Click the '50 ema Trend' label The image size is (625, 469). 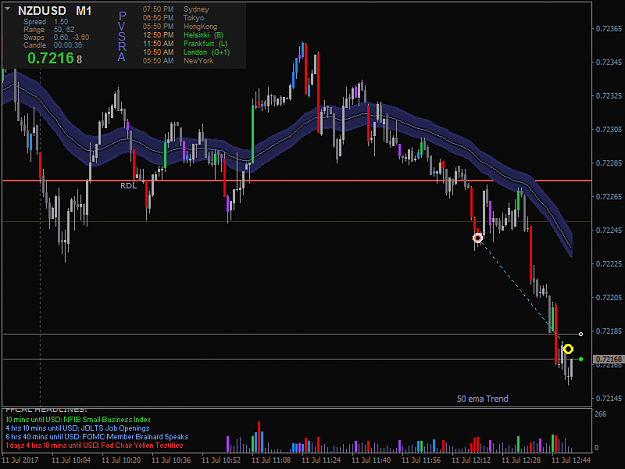tap(482, 399)
